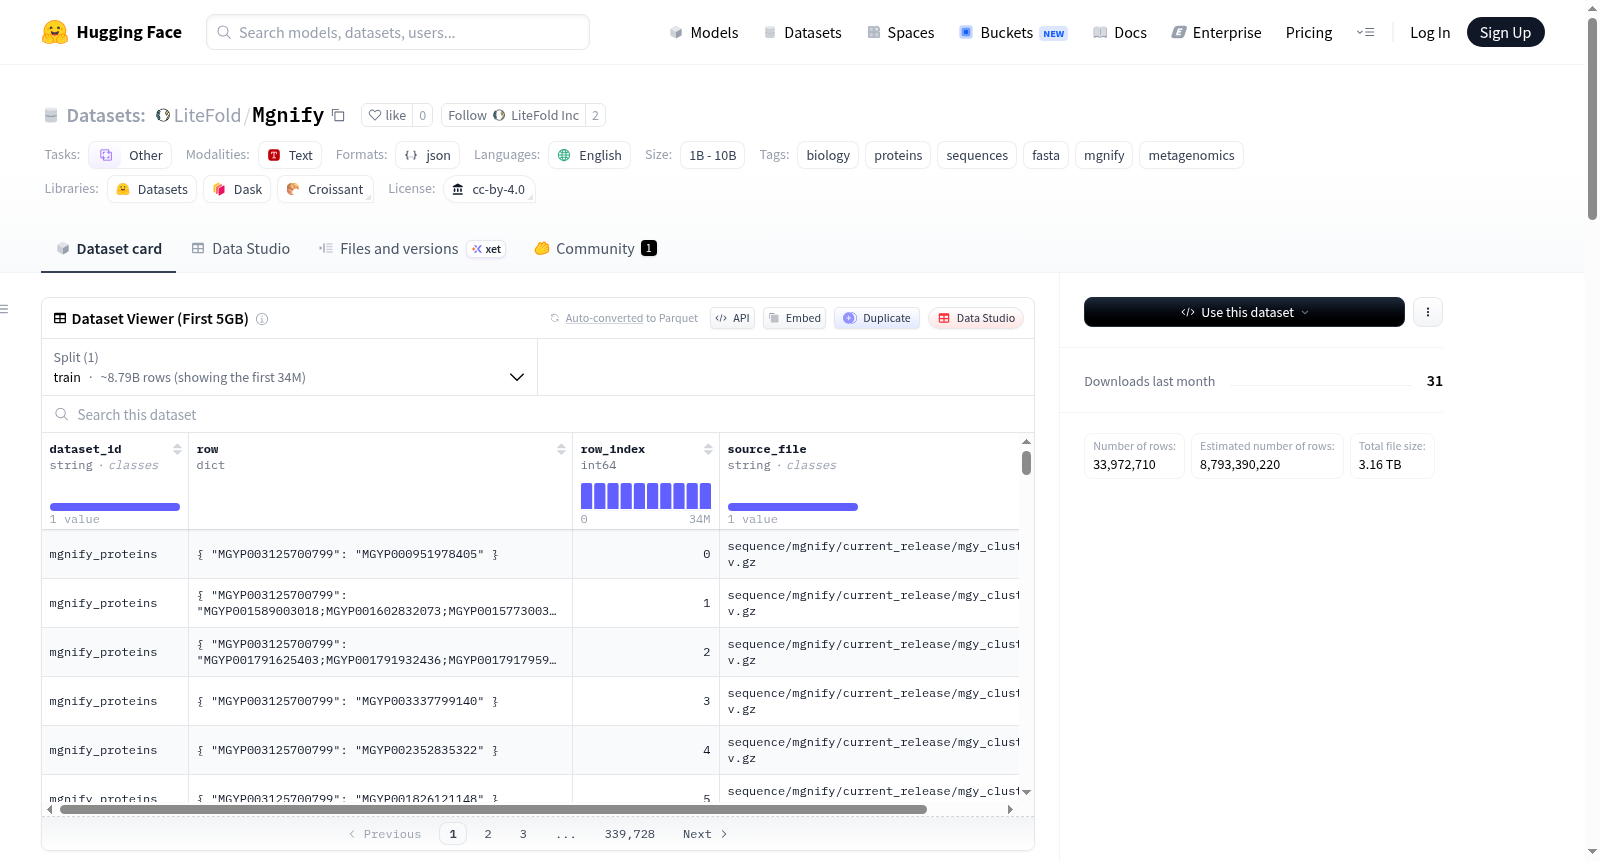
Task: Open Buckets in the top navigation
Action: (x=1013, y=32)
